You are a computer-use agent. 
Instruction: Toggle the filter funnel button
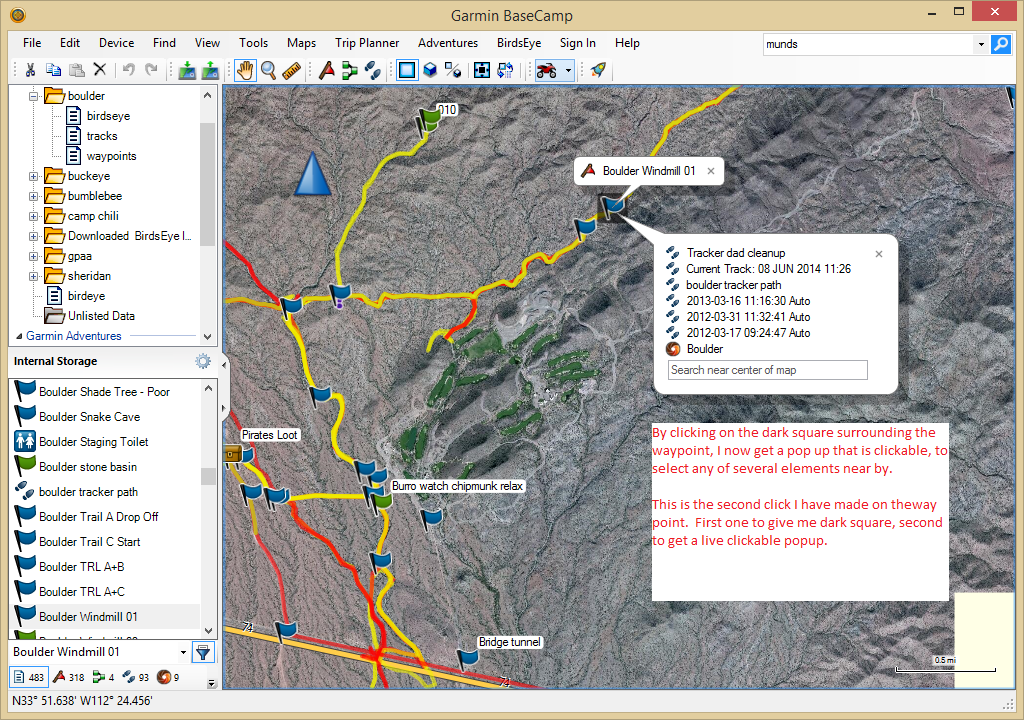(203, 653)
